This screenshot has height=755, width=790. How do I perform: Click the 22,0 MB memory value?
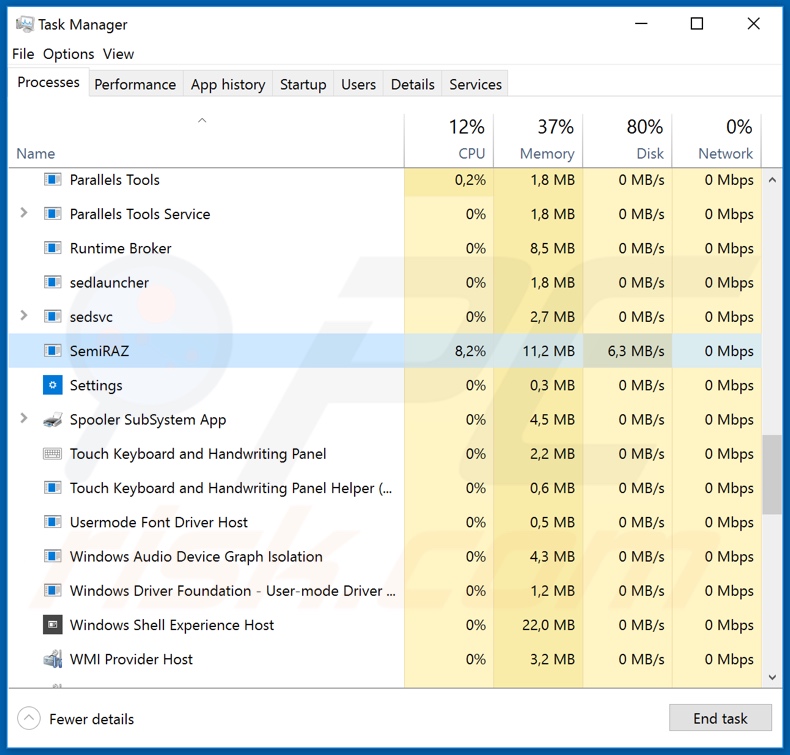(x=549, y=625)
